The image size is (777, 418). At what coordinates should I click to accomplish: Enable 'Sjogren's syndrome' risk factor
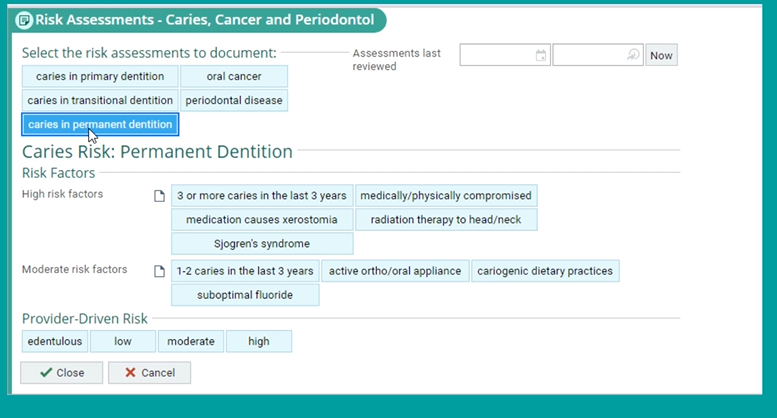(x=262, y=243)
